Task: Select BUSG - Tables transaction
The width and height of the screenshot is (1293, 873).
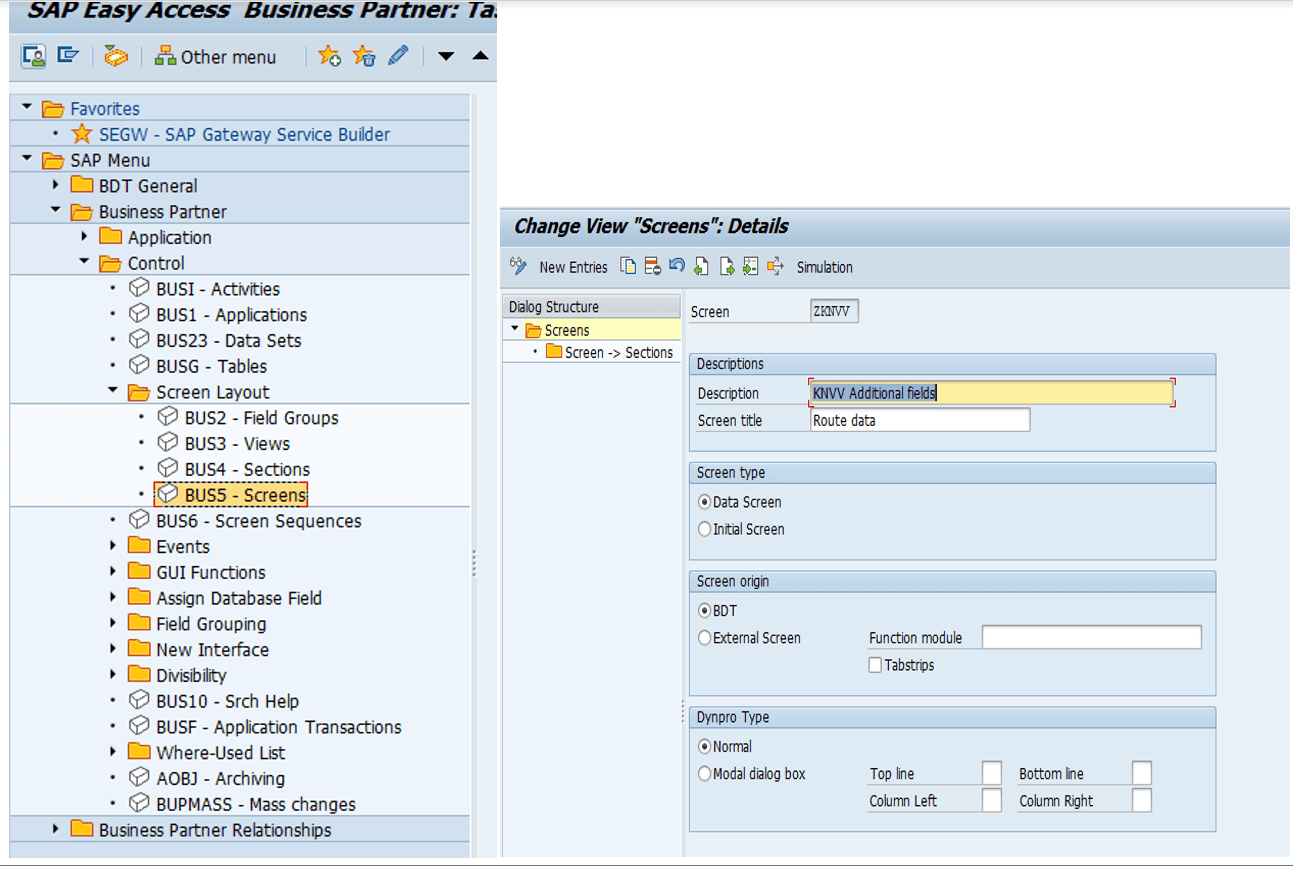Action: 211,366
